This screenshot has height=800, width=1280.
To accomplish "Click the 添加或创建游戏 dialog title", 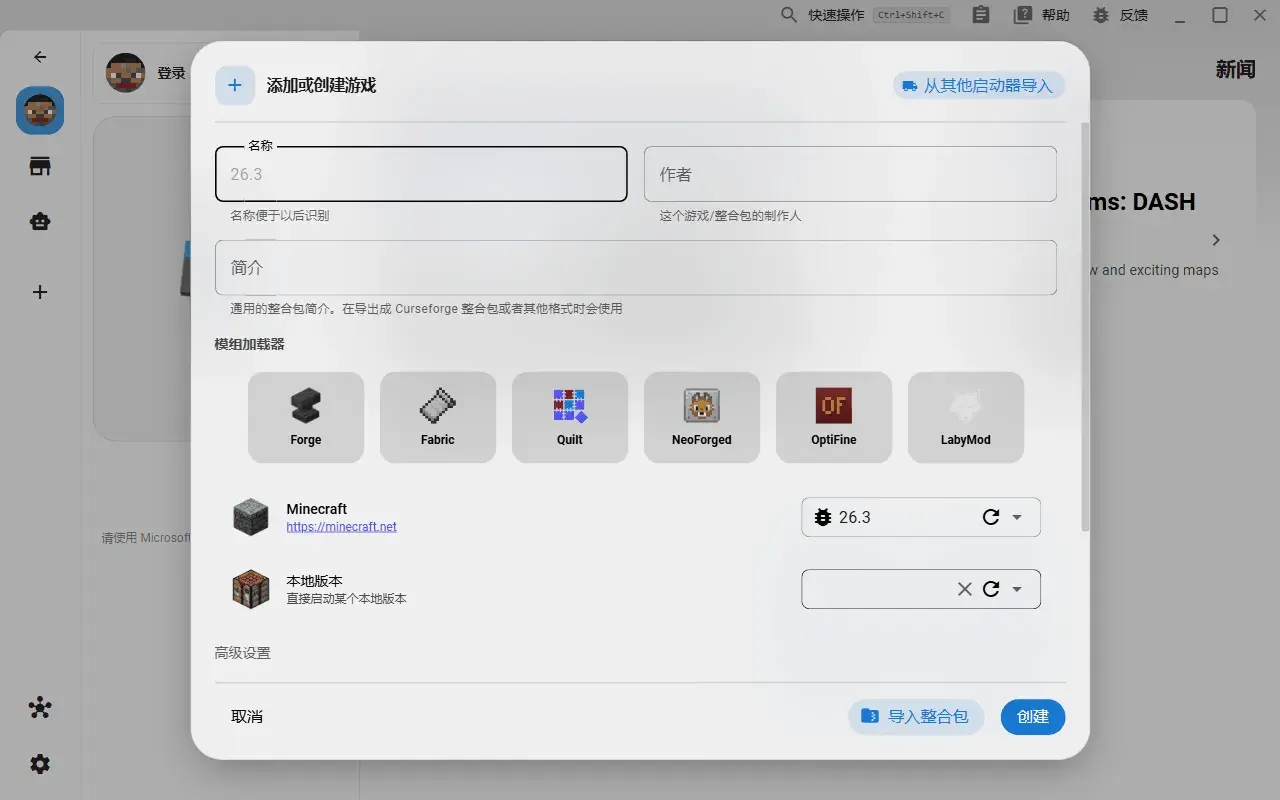I will click(321, 86).
